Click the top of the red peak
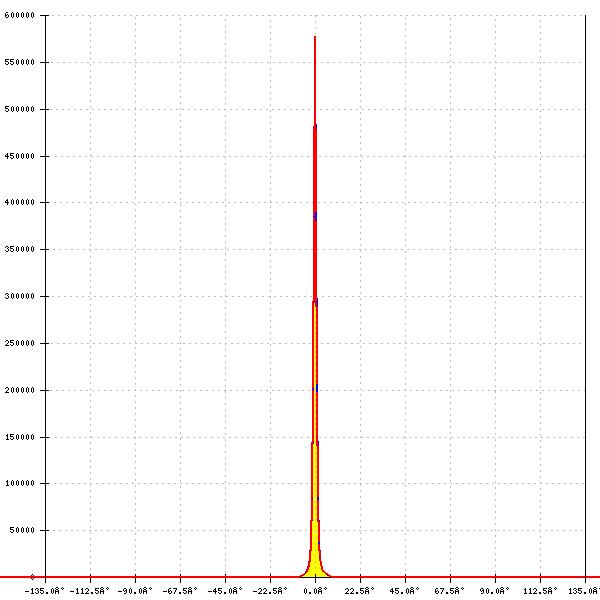The image size is (600, 600). [315, 38]
